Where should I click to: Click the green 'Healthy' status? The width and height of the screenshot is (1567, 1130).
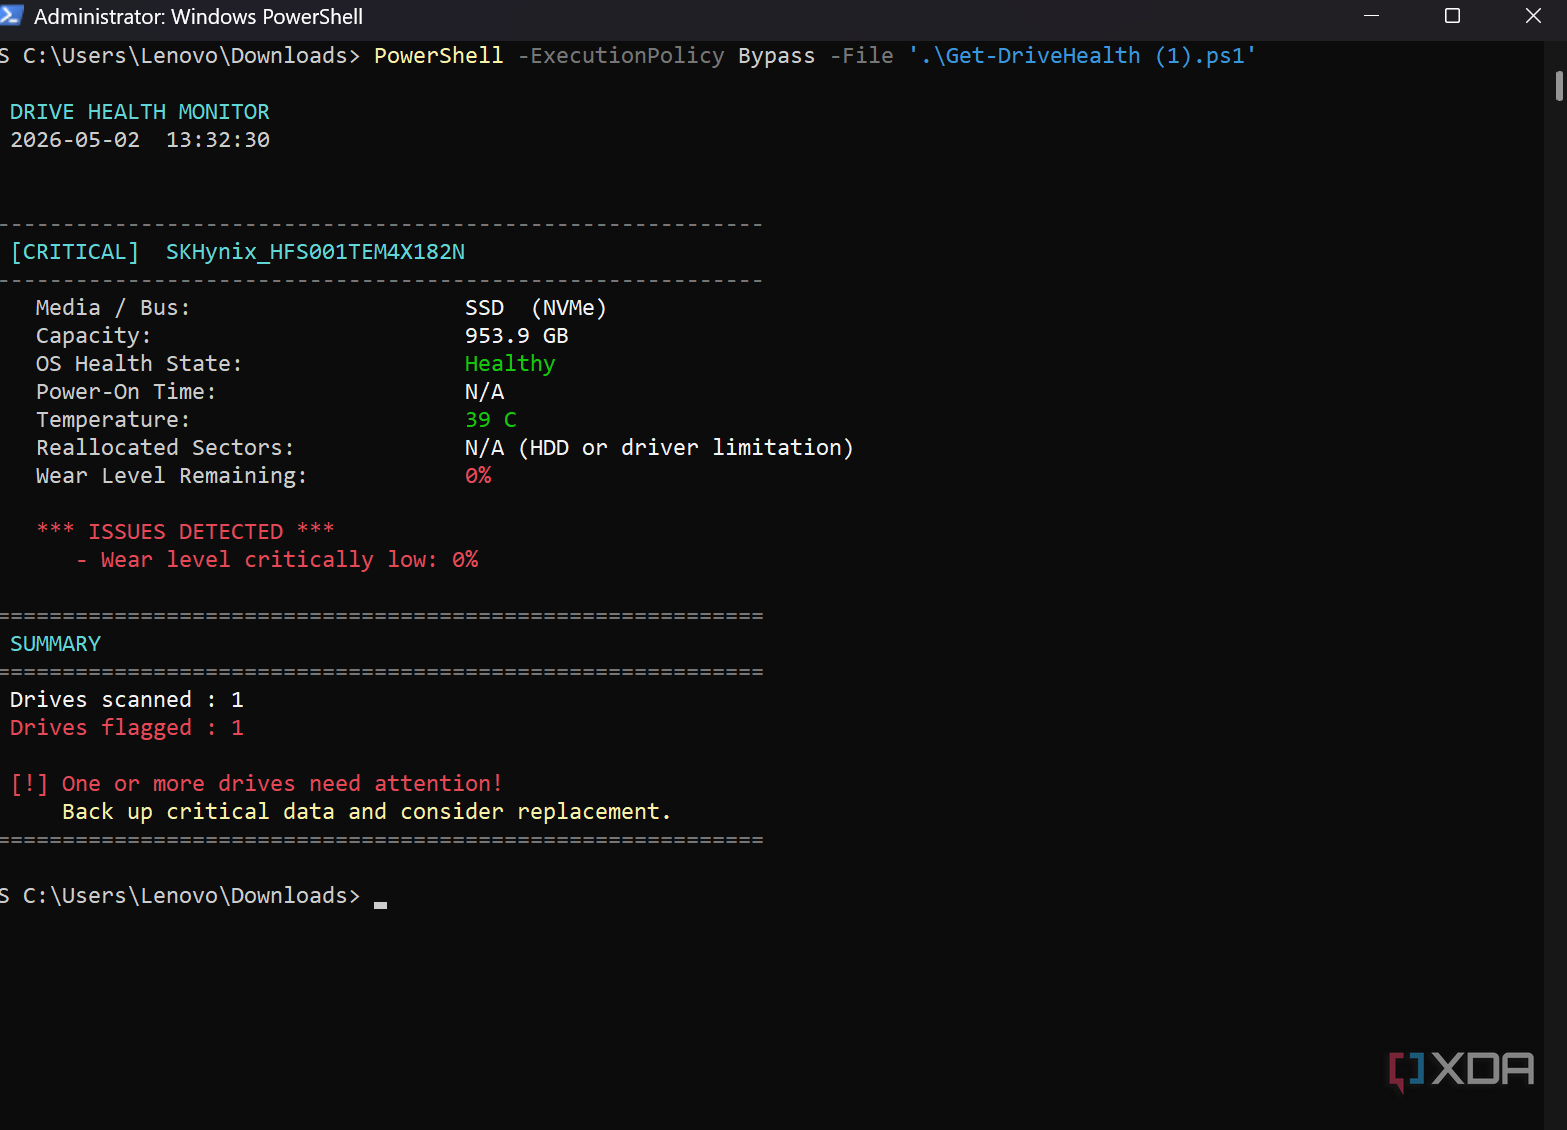pos(510,364)
